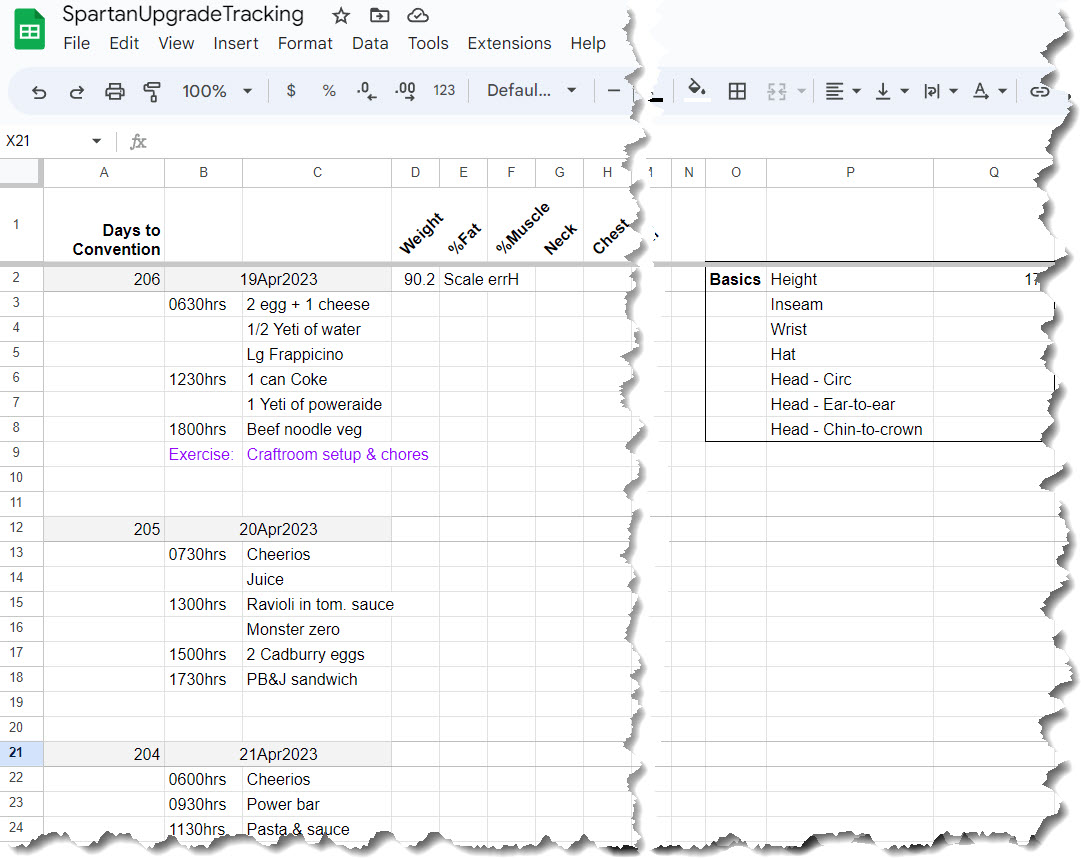
Task: Open text wrapping options
Action: coord(940,91)
